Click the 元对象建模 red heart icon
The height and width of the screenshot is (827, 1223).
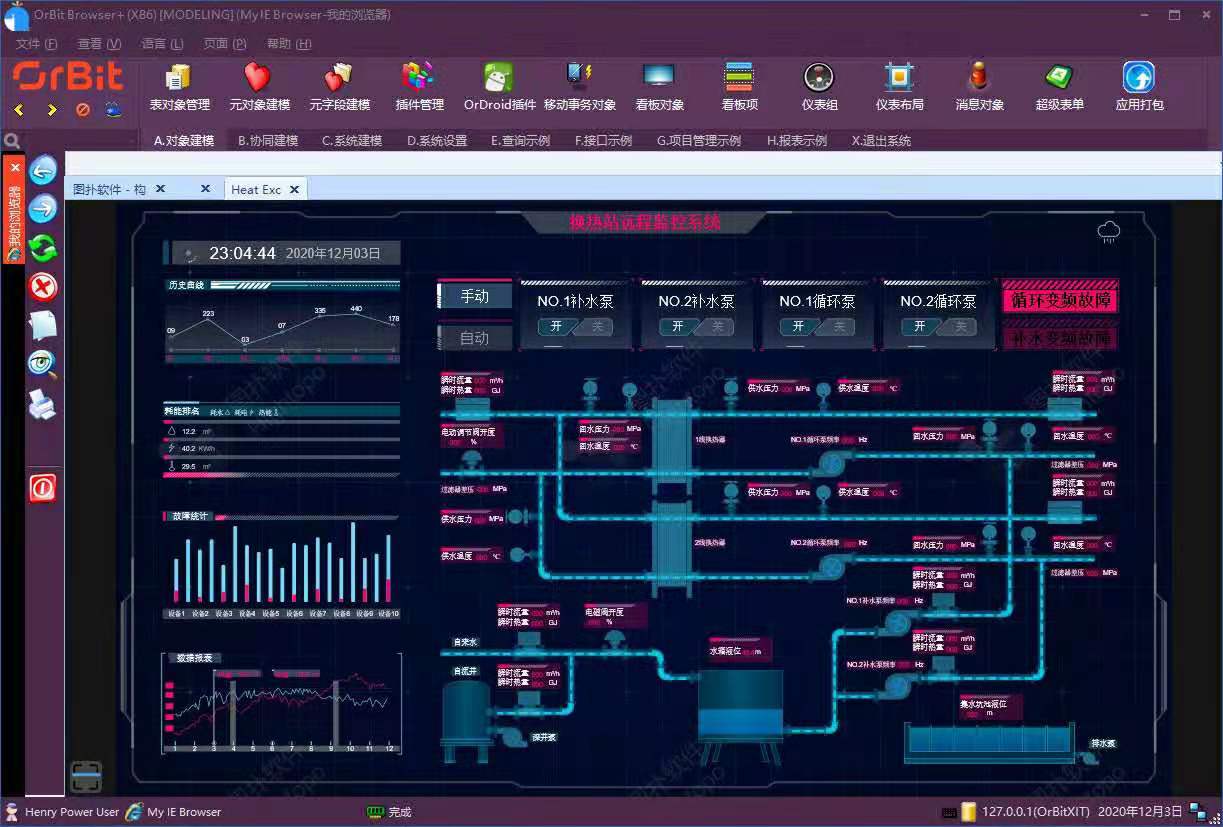pyautogui.click(x=259, y=86)
